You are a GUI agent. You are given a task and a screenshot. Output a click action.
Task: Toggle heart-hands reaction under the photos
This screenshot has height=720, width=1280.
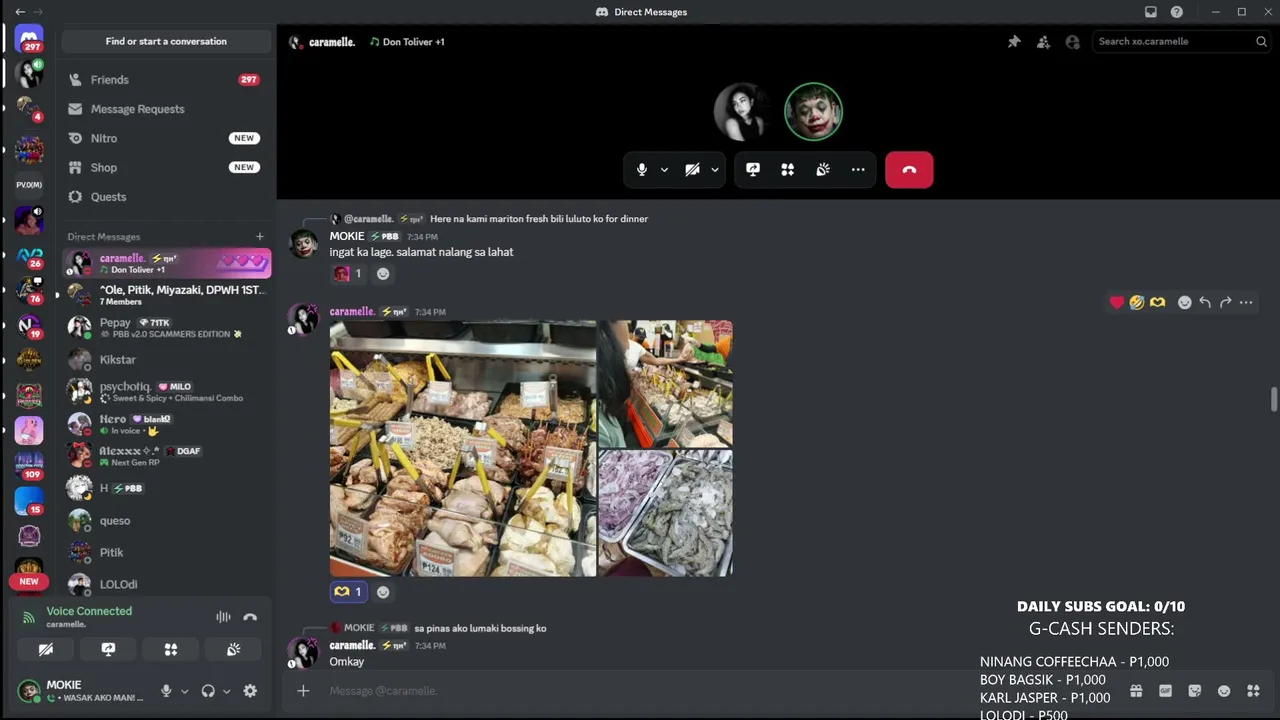pos(348,592)
